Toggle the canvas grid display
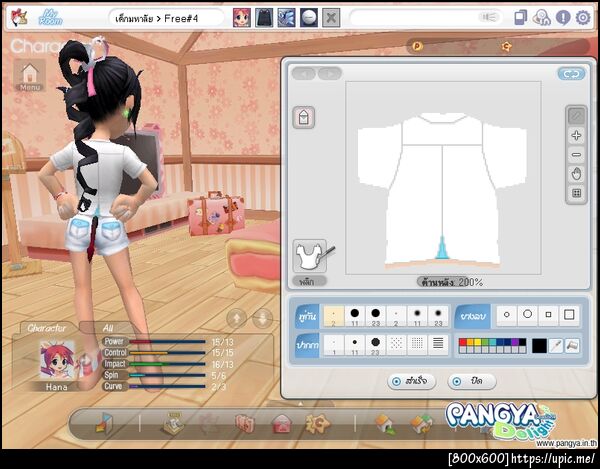 [576, 193]
